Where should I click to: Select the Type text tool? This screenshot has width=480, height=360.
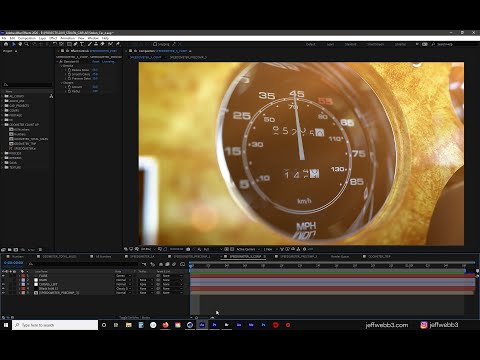coord(82,44)
